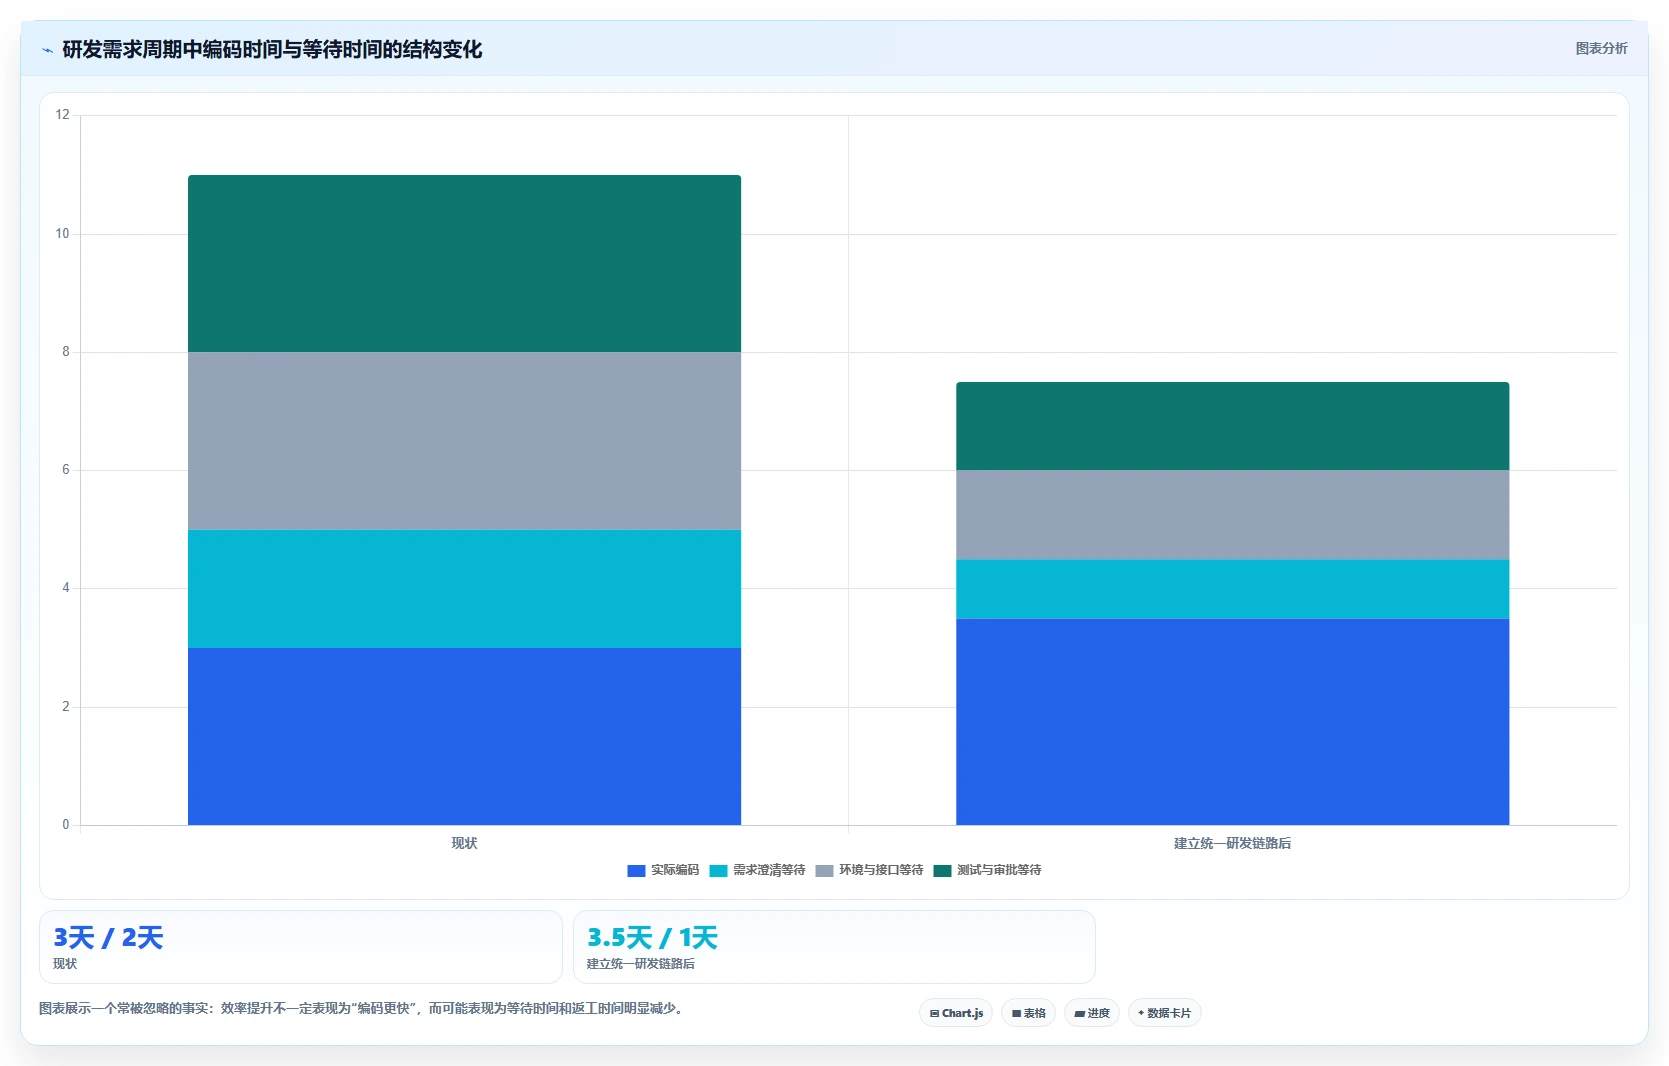Screen dimensions: 1669x1066
Task: Open the Chart.js chip
Action: (956, 1013)
